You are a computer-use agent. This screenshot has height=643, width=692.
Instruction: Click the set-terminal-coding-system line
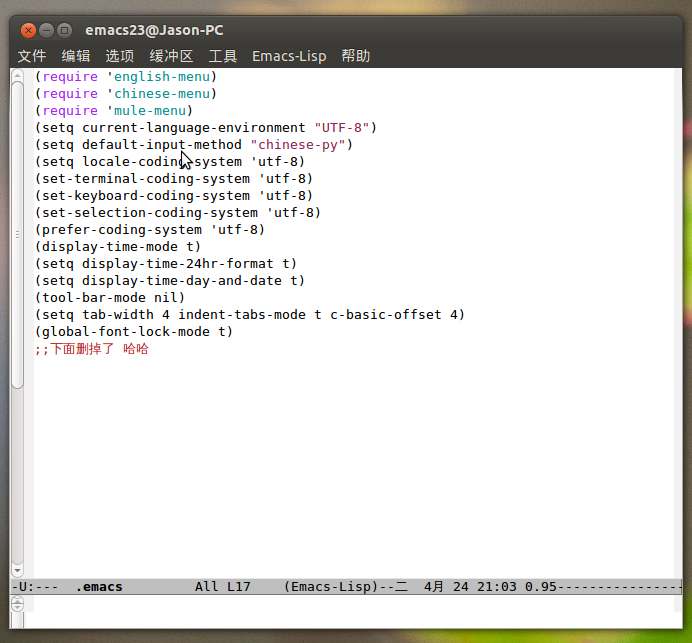(174, 179)
